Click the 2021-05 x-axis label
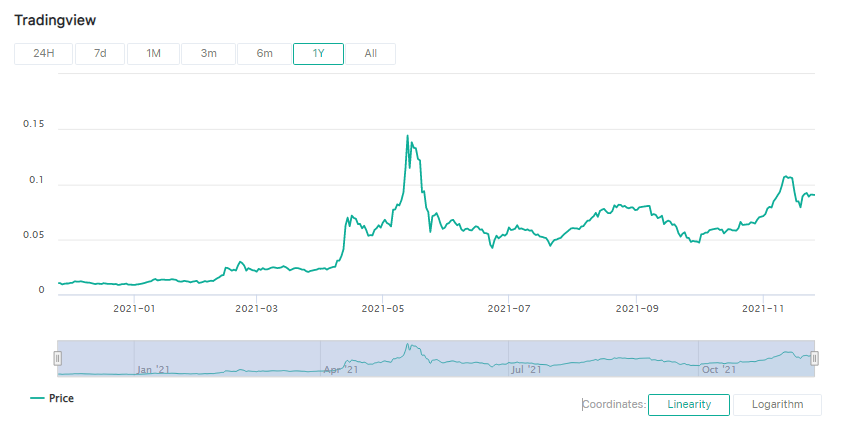The image size is (847, 434). pos(382,309)
